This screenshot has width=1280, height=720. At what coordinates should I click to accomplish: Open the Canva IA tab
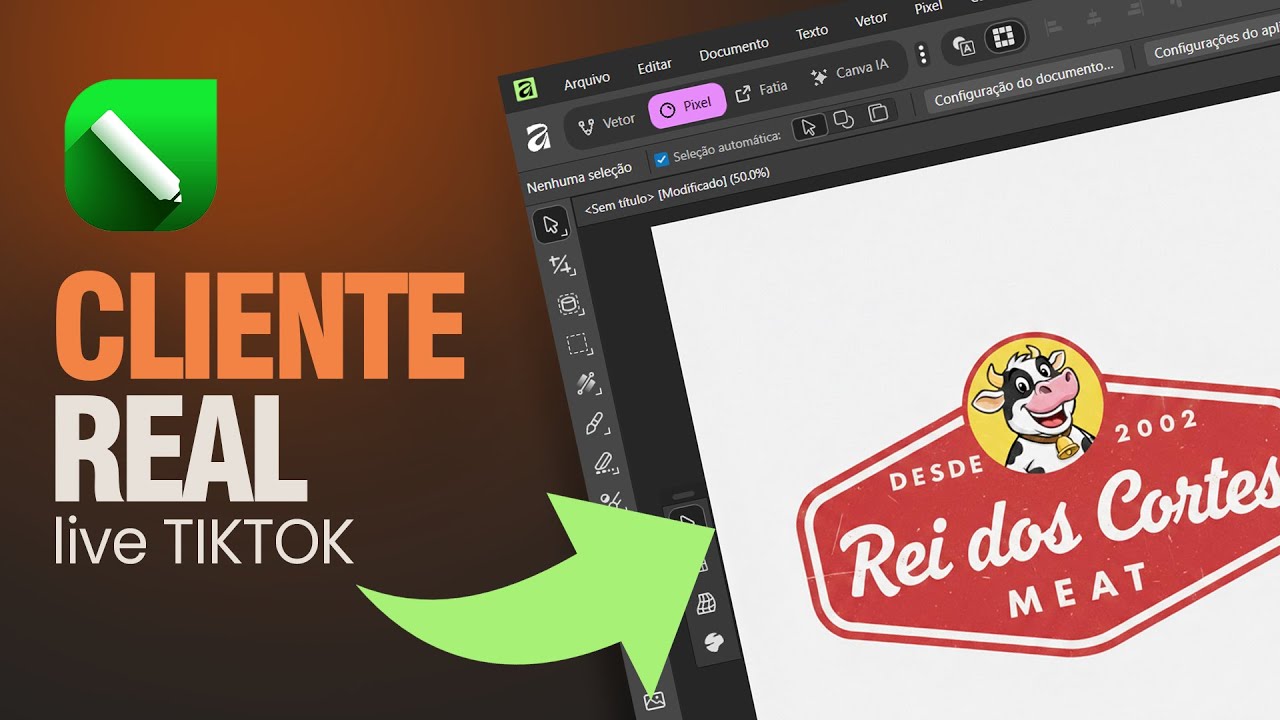coord(850,71)
